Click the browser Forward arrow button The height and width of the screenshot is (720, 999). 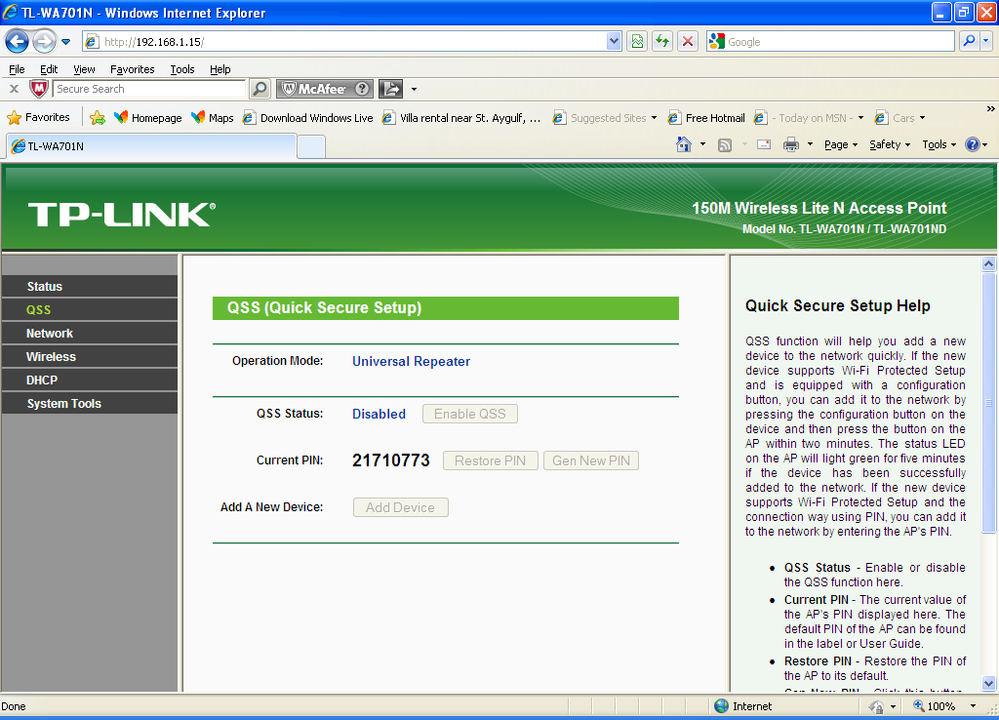[44, 42]
